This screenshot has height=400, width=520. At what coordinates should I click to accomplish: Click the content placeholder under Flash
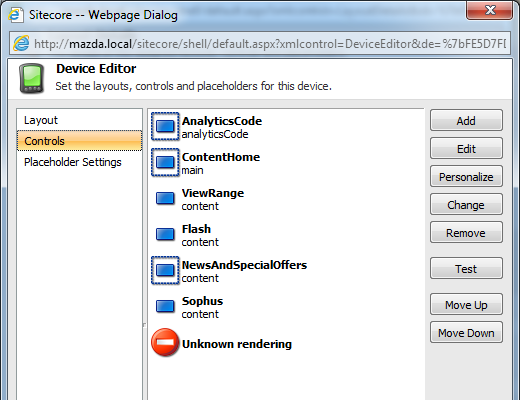click(x=200, y=242)
